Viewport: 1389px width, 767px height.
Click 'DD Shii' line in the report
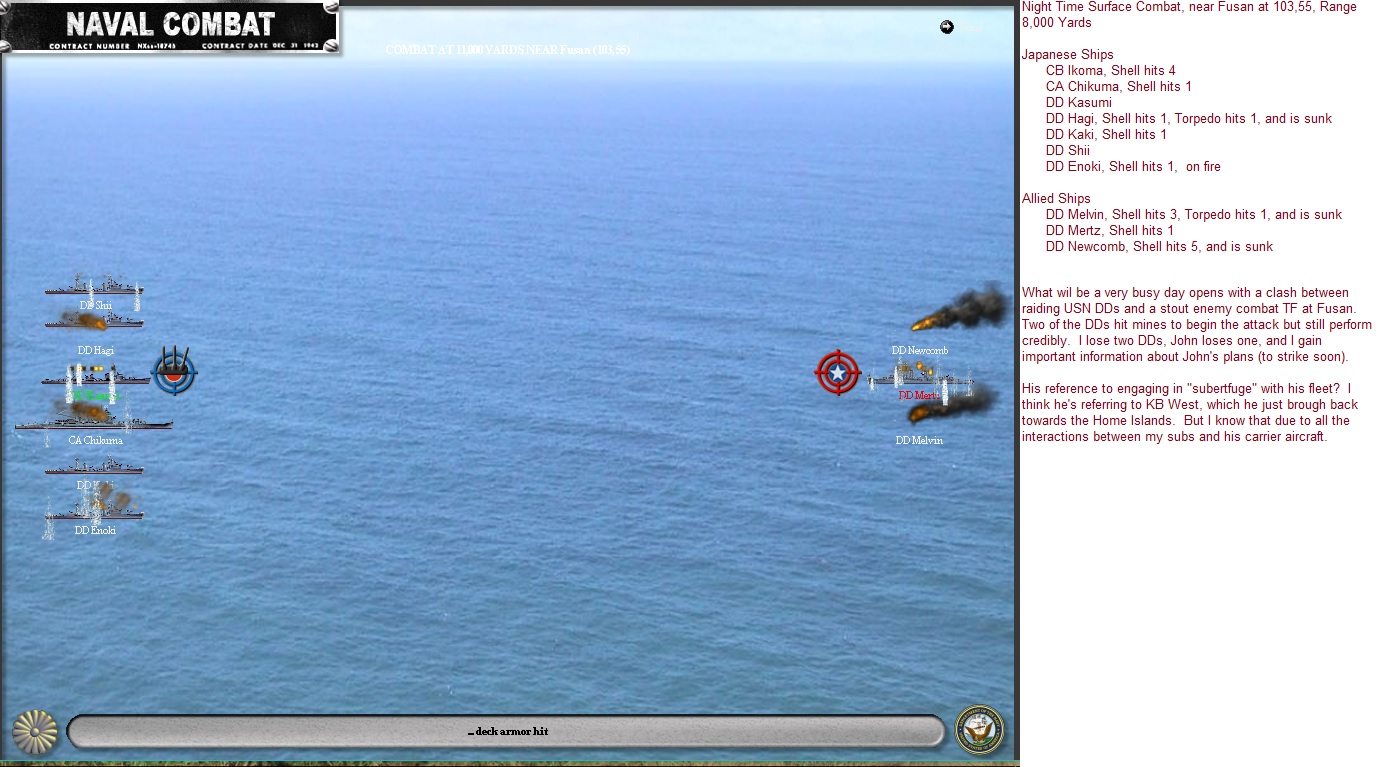(1068, 151)
